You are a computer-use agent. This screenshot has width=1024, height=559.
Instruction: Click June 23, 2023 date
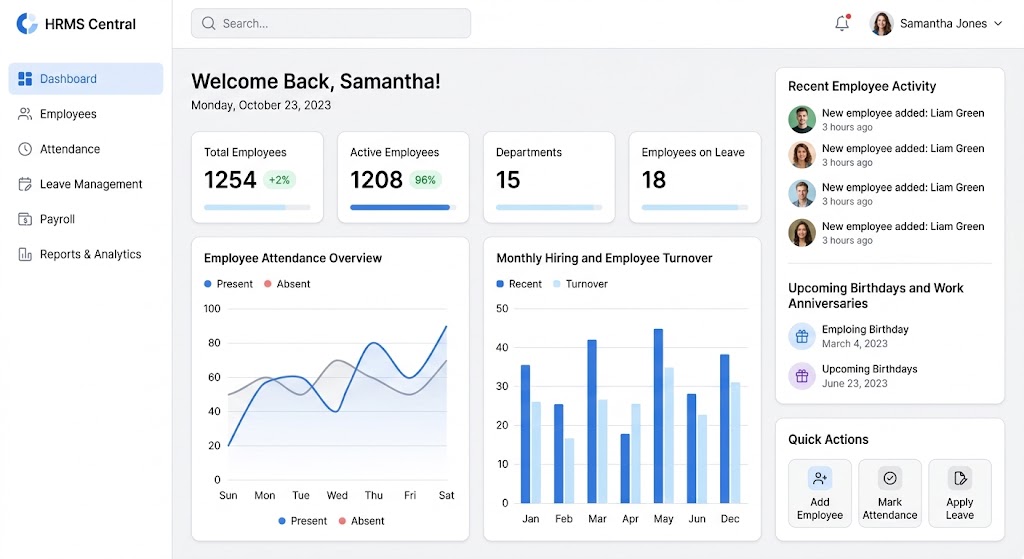point(854,384)
